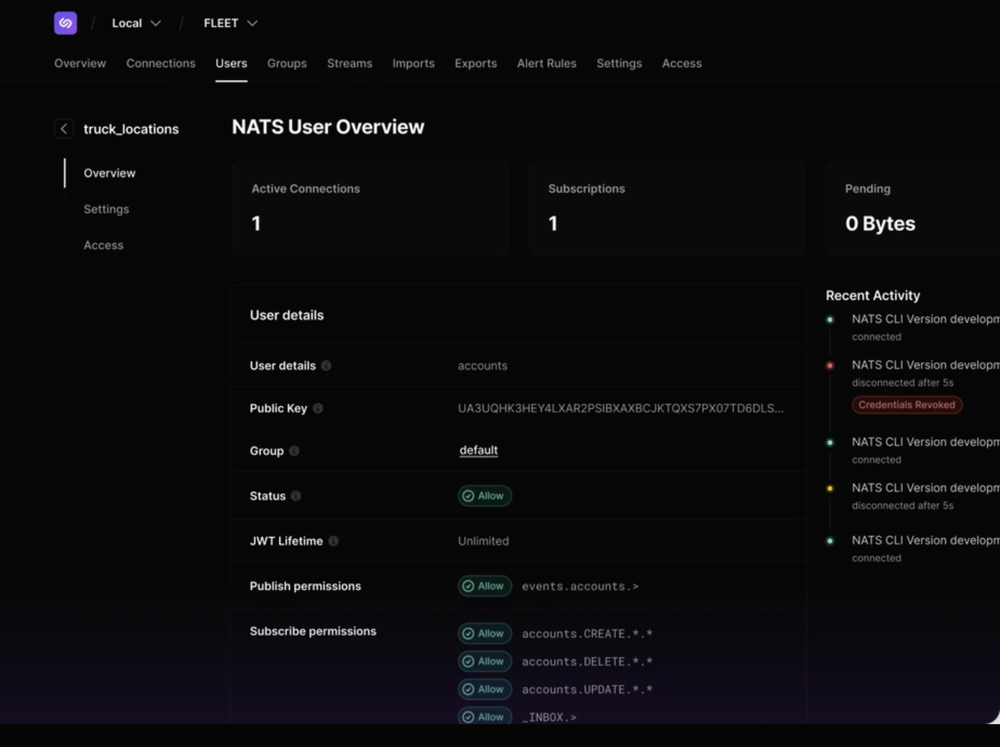
Task: Click the Pending 0 Bytes card
Action: (913, 208)
